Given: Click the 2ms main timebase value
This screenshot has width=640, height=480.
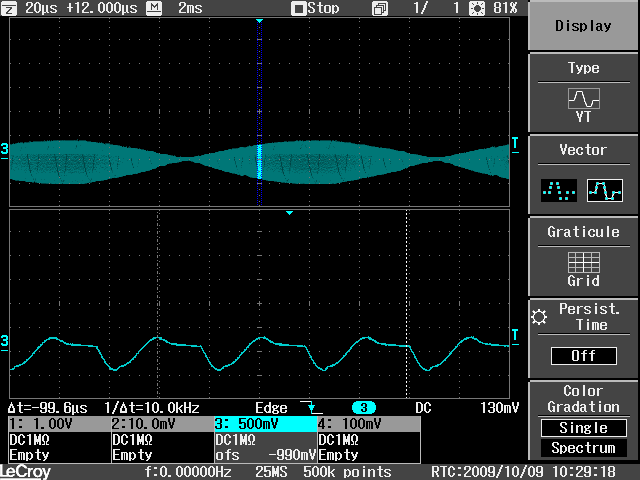Looking at the screenshot, I should click(190, 8).
